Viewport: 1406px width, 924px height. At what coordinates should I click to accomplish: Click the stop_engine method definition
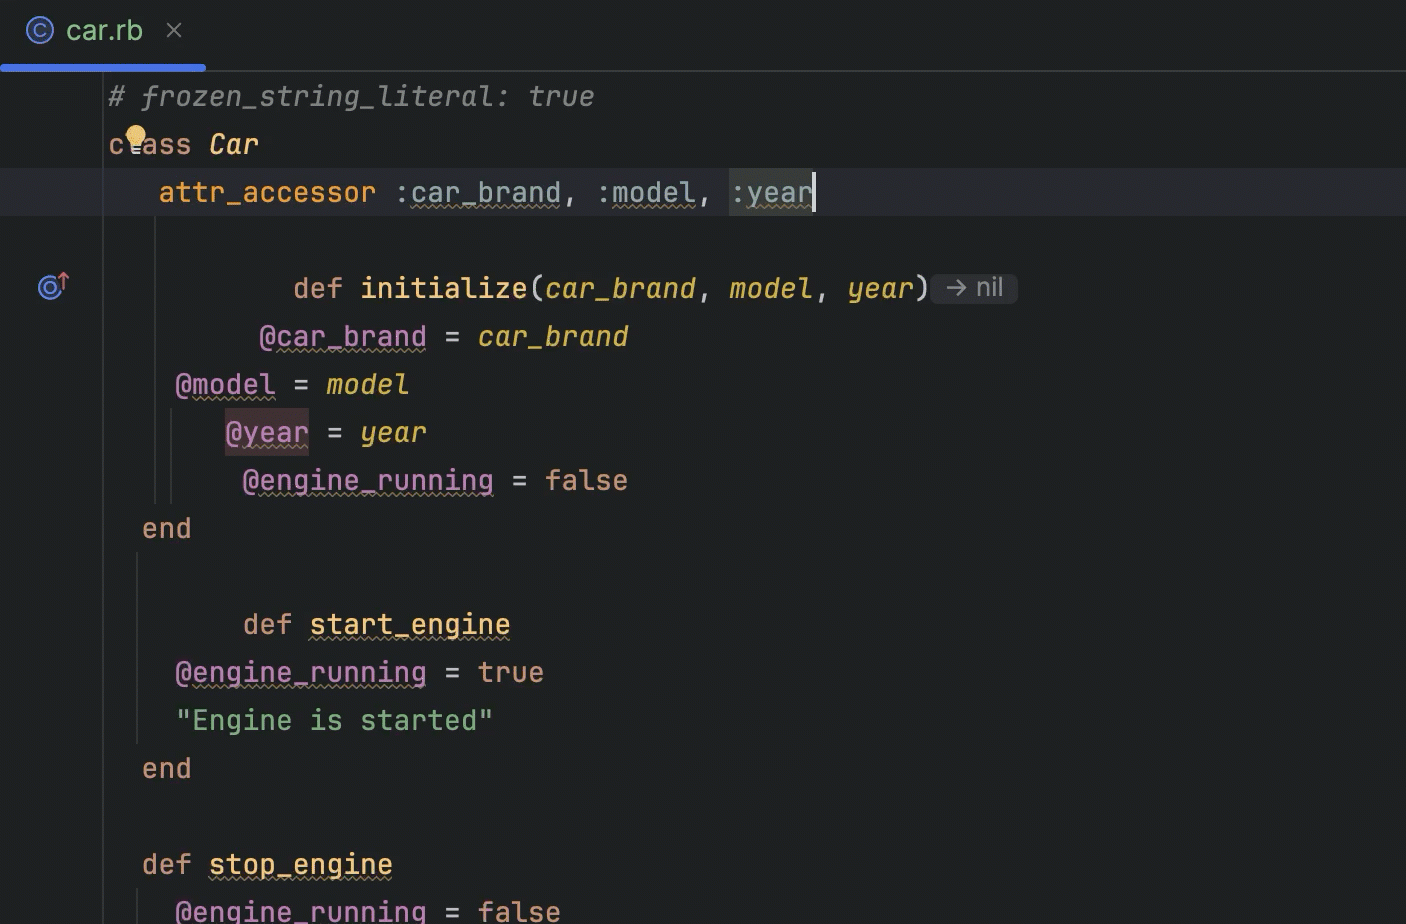point(299,864)
